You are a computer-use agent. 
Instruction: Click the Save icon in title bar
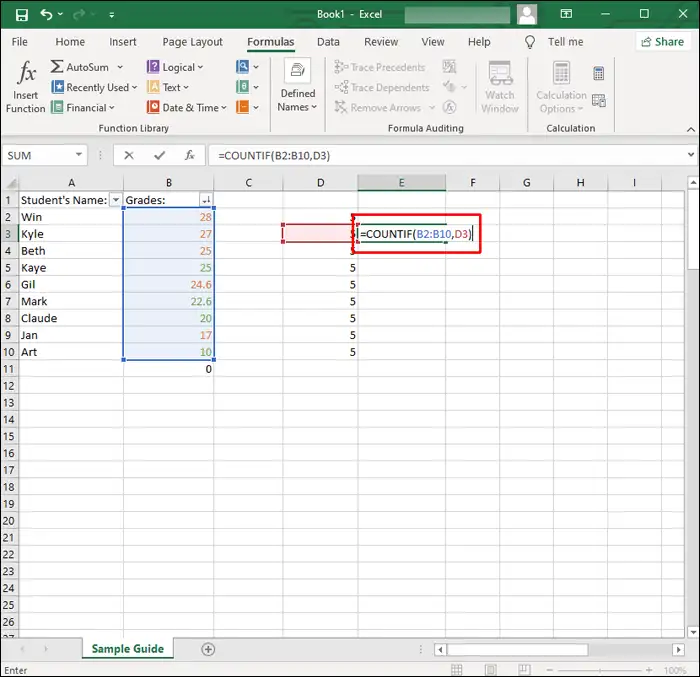(21, 15)
